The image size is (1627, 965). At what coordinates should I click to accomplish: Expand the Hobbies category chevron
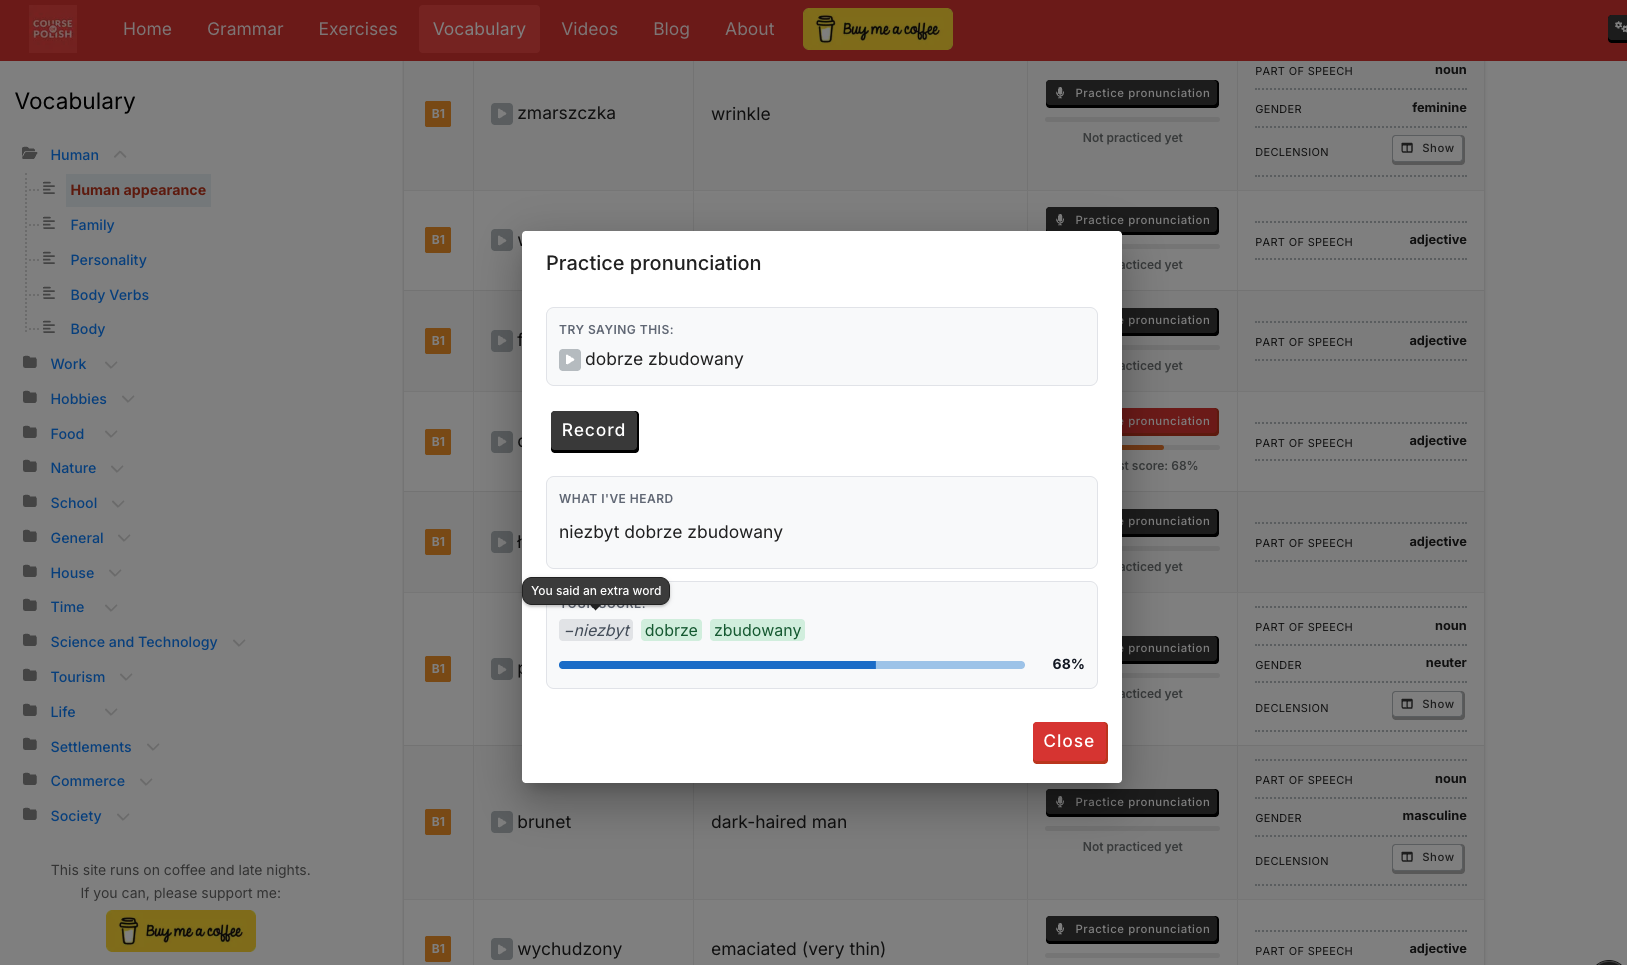coord(128,399)
